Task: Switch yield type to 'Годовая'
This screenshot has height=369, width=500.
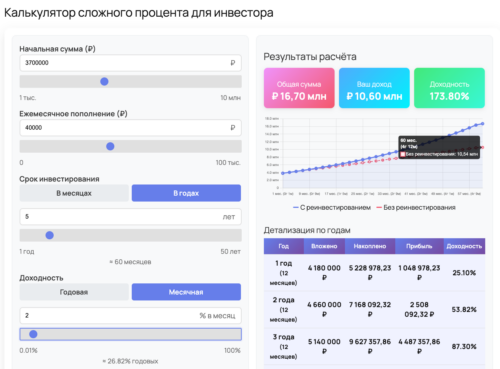Action: pyautogui.click(x=74, y=292)
